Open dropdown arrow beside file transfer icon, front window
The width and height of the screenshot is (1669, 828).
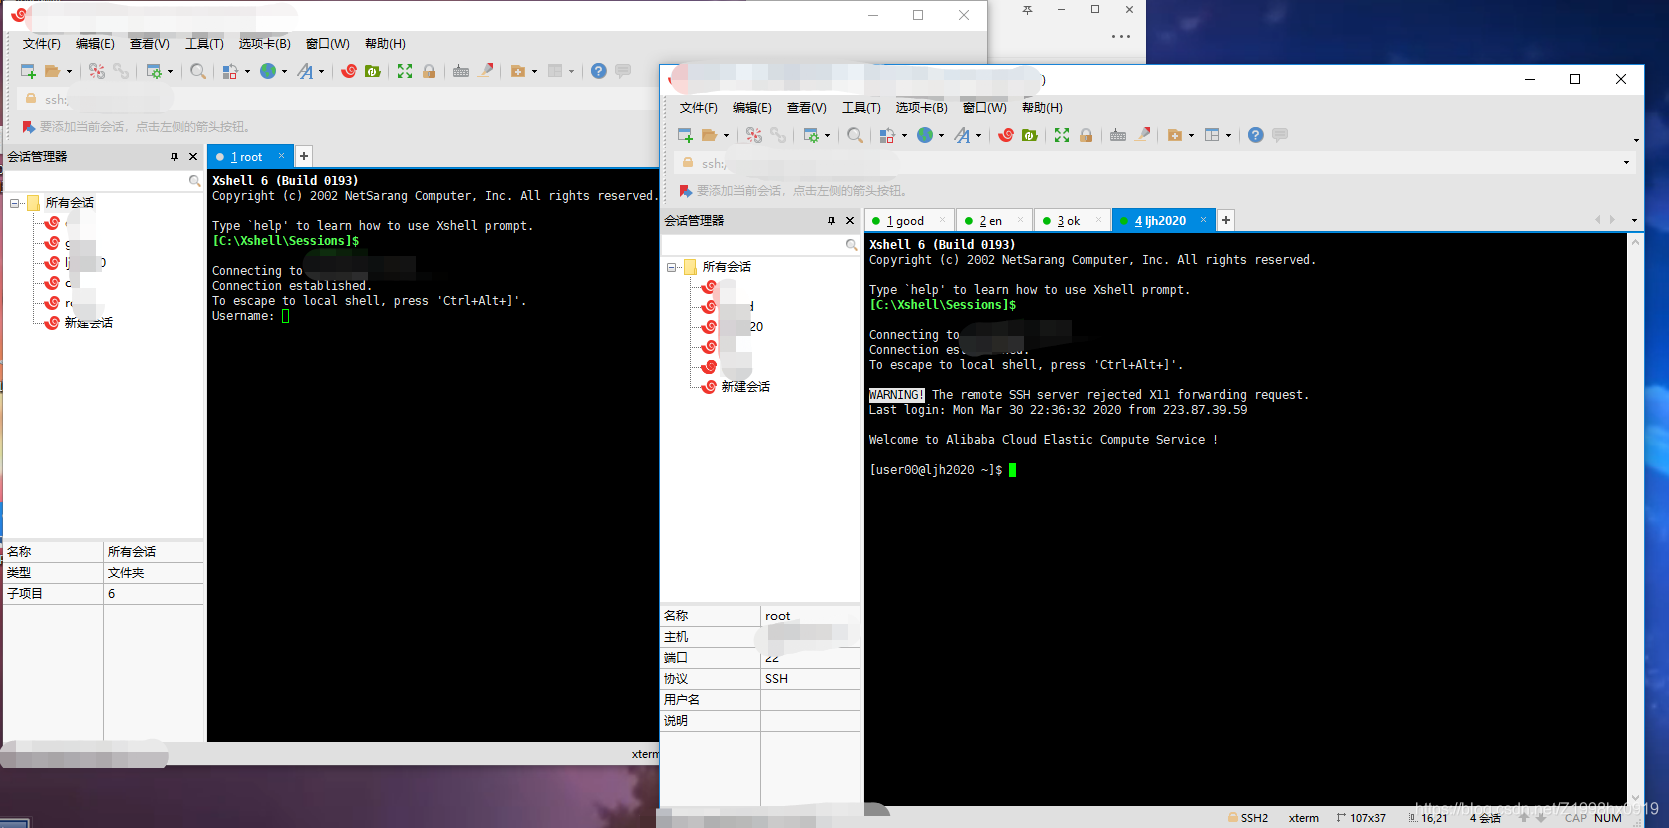tap(904, 136)
